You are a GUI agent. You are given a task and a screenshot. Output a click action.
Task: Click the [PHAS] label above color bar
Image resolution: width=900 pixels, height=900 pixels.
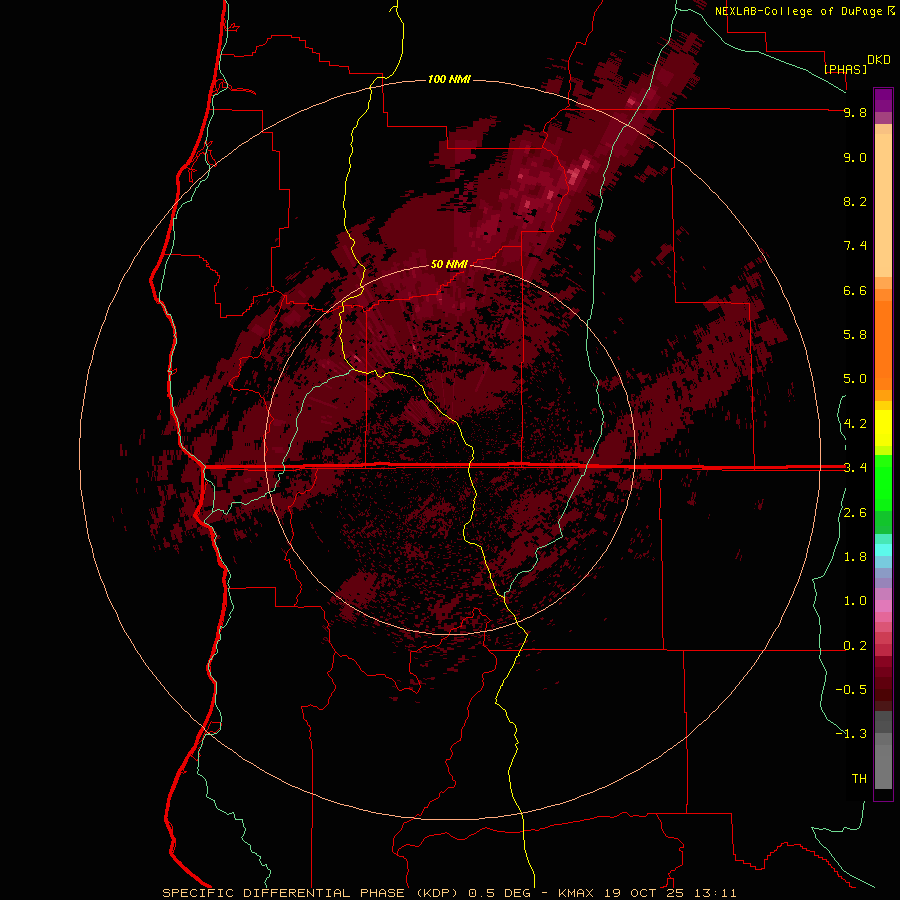[845, 69]
